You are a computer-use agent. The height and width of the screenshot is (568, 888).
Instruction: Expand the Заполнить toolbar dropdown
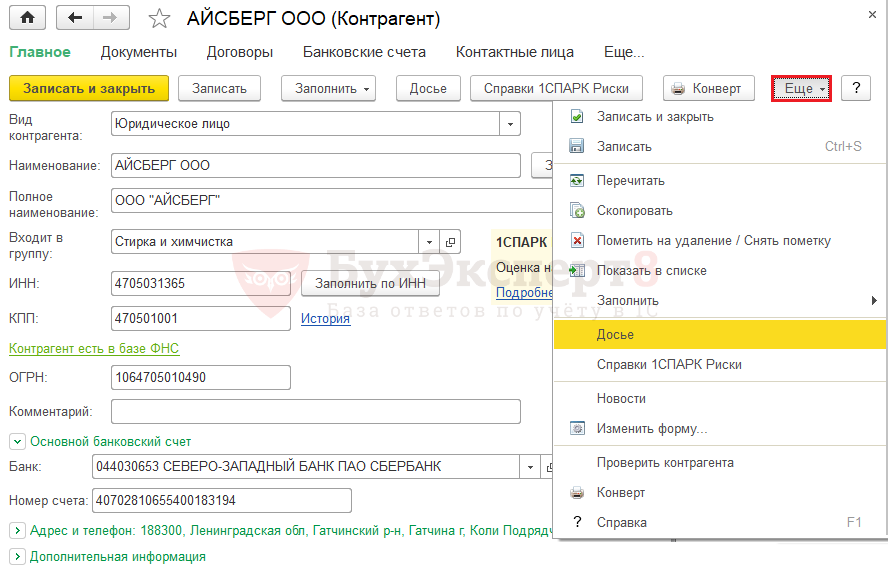[334, 88]
